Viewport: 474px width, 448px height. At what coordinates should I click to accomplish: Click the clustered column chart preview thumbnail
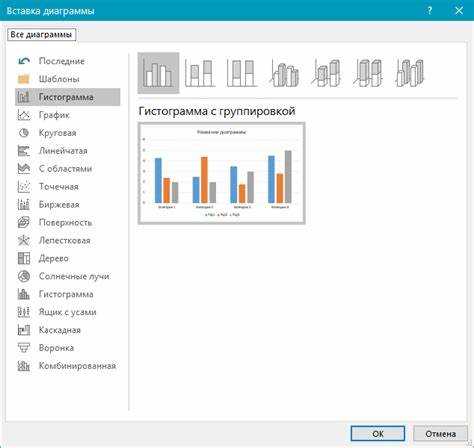[x=222, y=173]
